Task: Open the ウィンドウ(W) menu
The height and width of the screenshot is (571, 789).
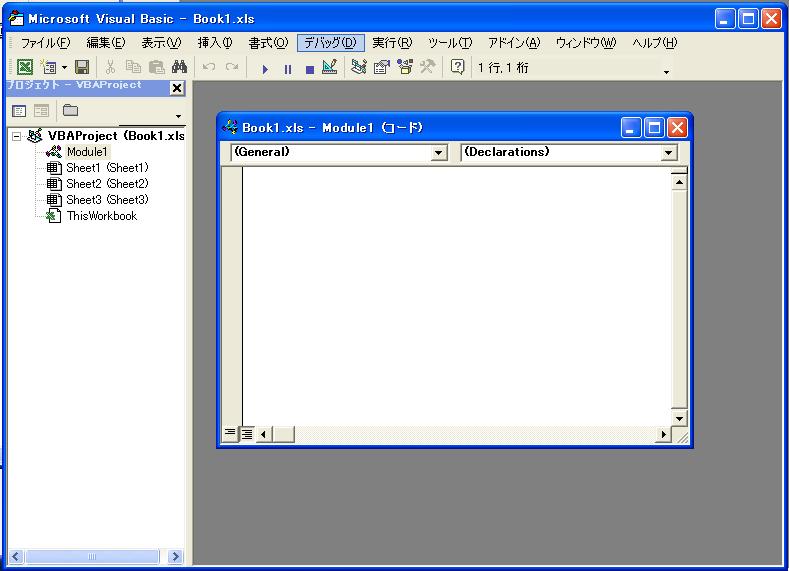Action: tap(586, 43)
